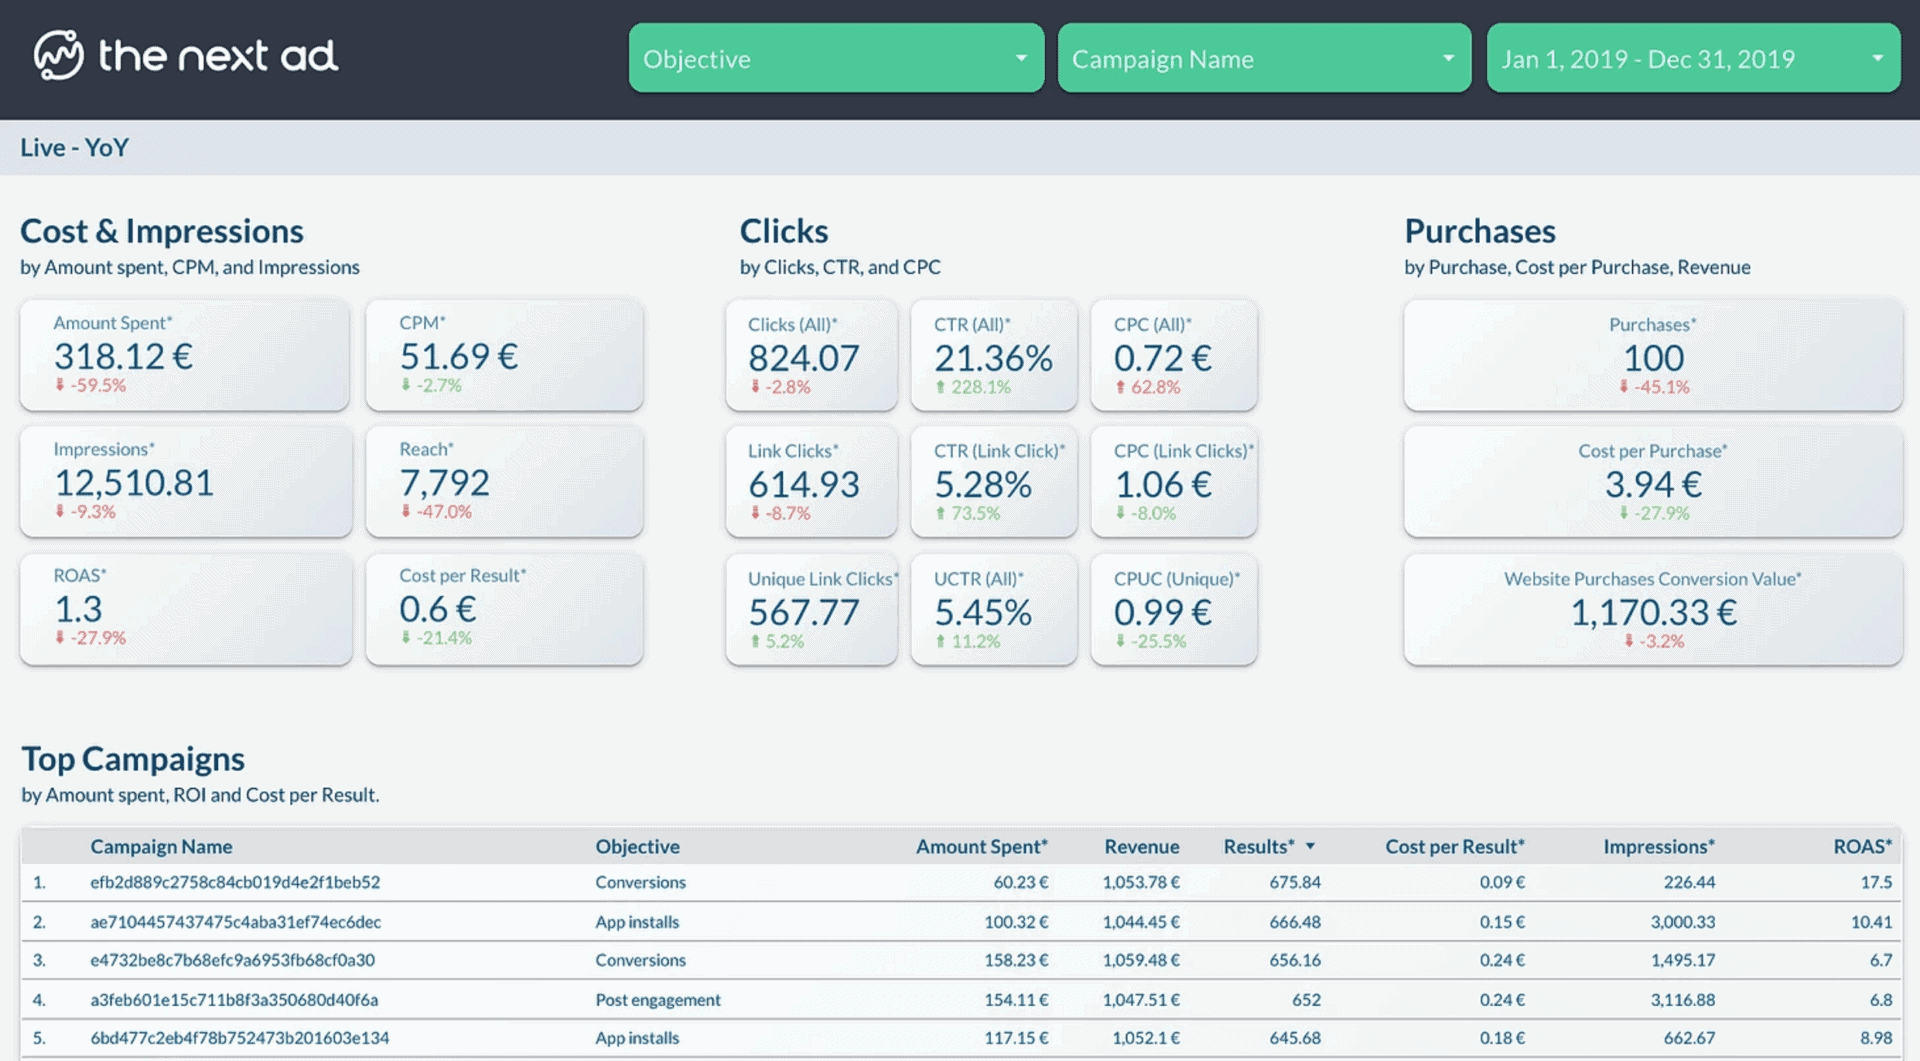
Task: Click the Campaign Name column header
Action: point(161,847)
